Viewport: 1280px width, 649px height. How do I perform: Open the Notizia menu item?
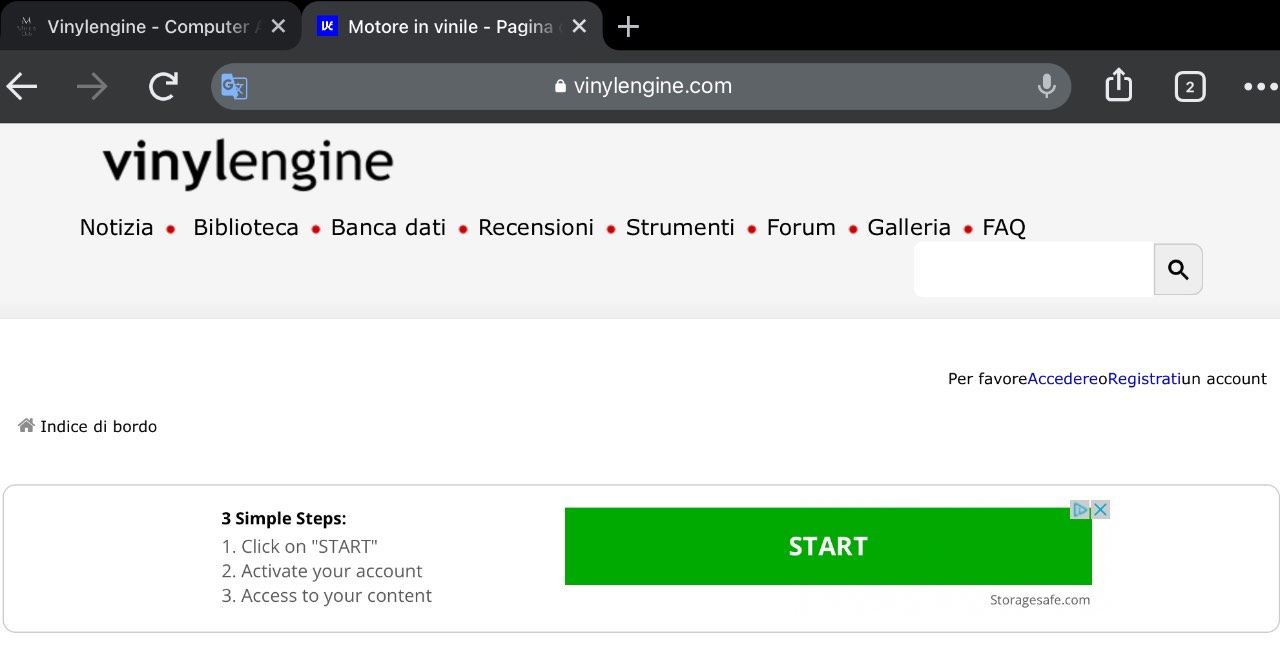tap(117, 228)
